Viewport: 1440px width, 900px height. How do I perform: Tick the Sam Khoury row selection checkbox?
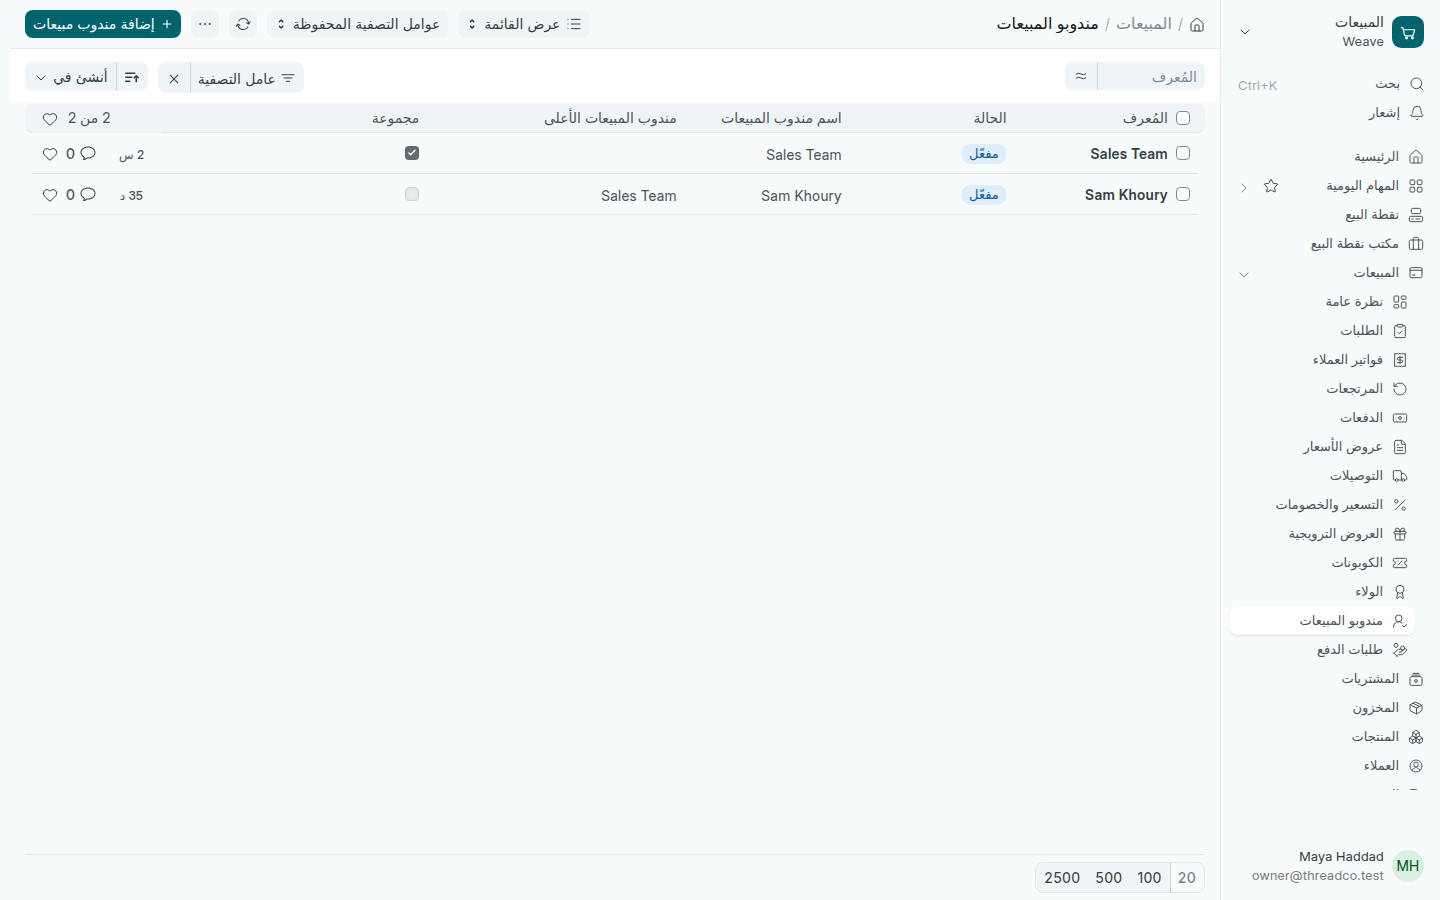(x=1183, y=194)
